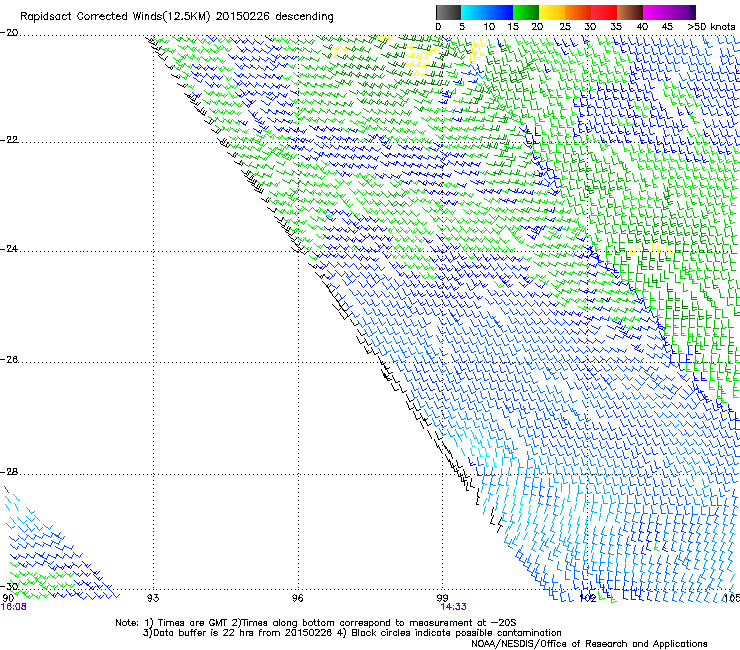Click the 14:33 pass time label
This screenshot has width=740, height=650.
tap(454, 607)
